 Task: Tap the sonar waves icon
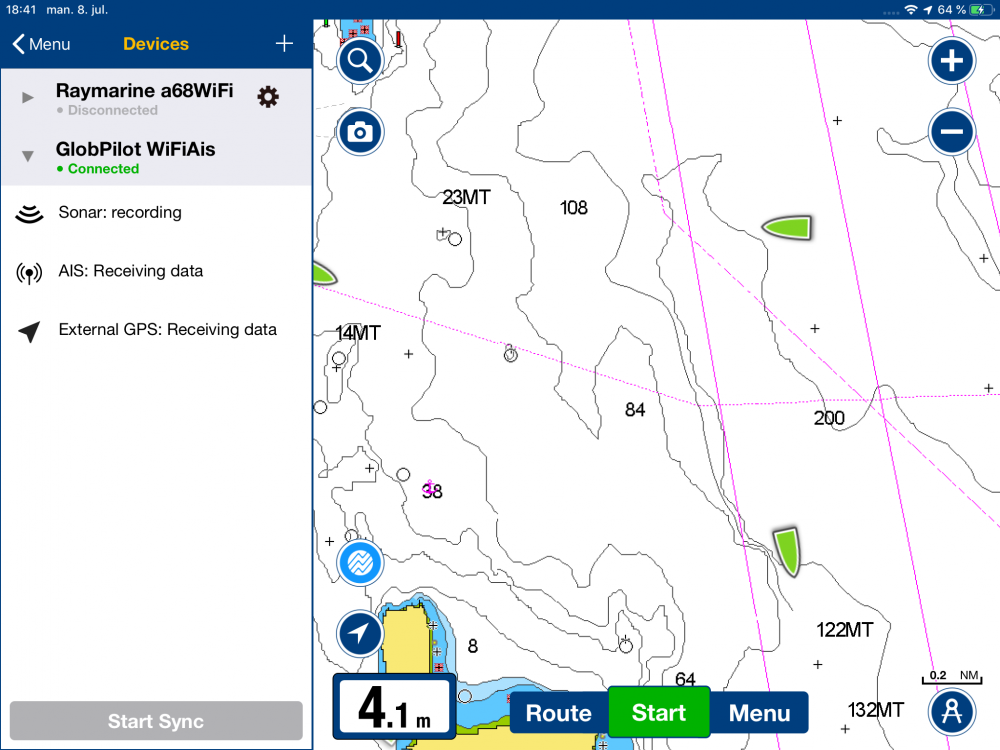(x=29, y=214)
